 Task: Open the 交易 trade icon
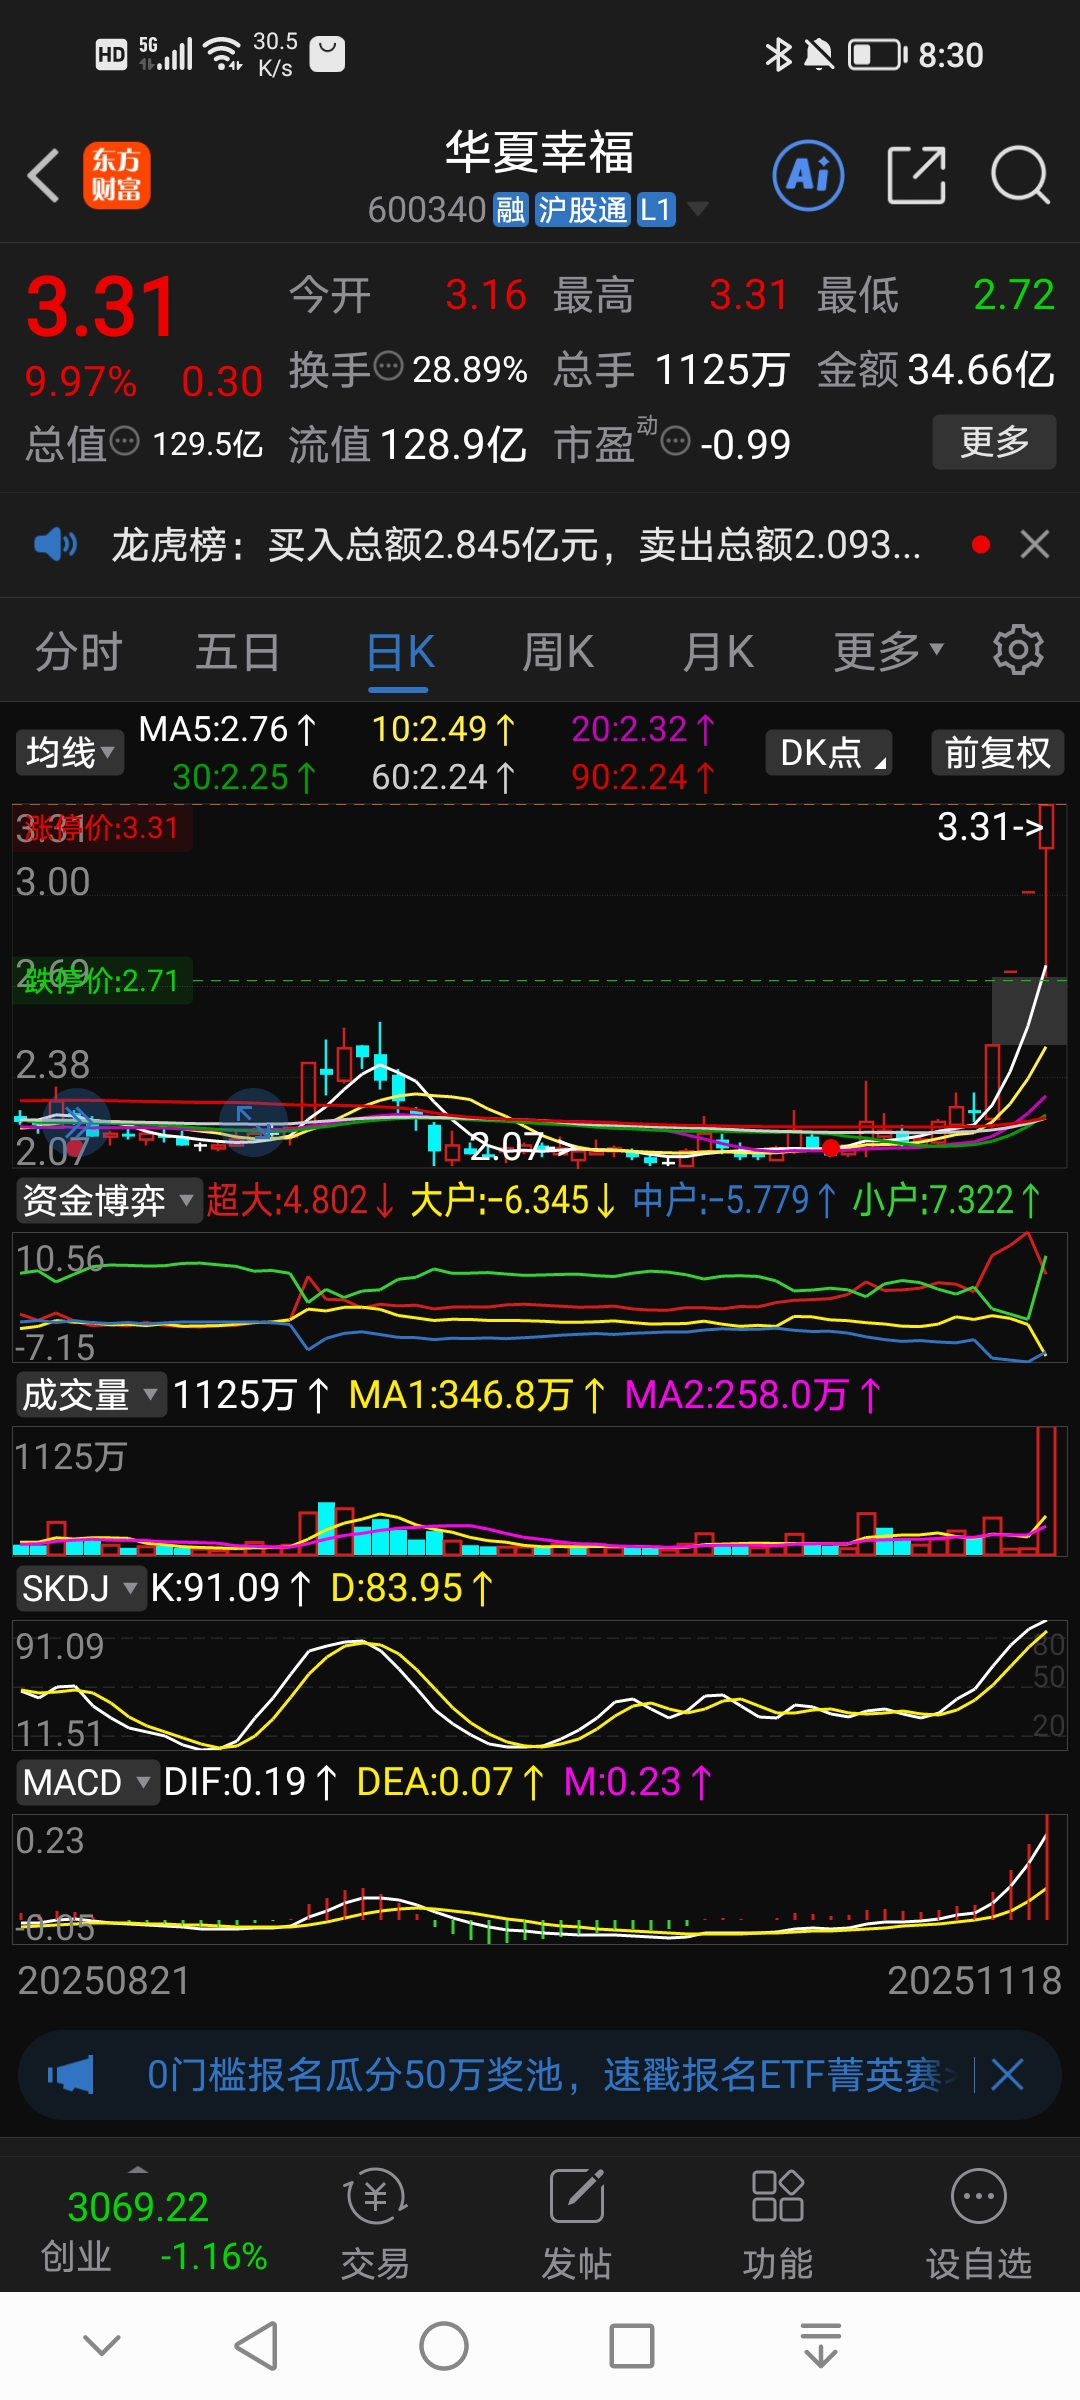pos(375,2196)
